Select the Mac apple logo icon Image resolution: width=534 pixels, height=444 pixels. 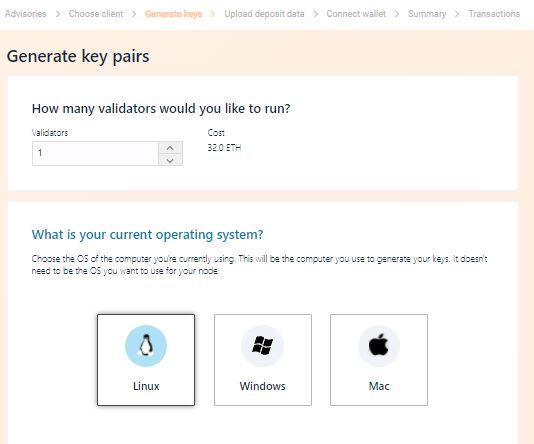click(379, 346)
